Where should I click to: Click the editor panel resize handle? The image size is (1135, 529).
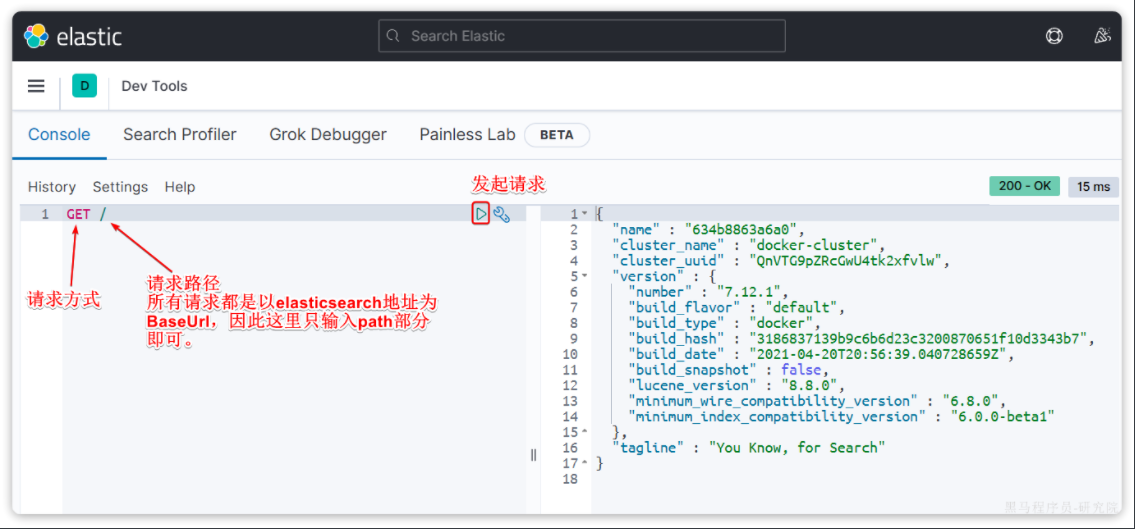click(533, 454)
